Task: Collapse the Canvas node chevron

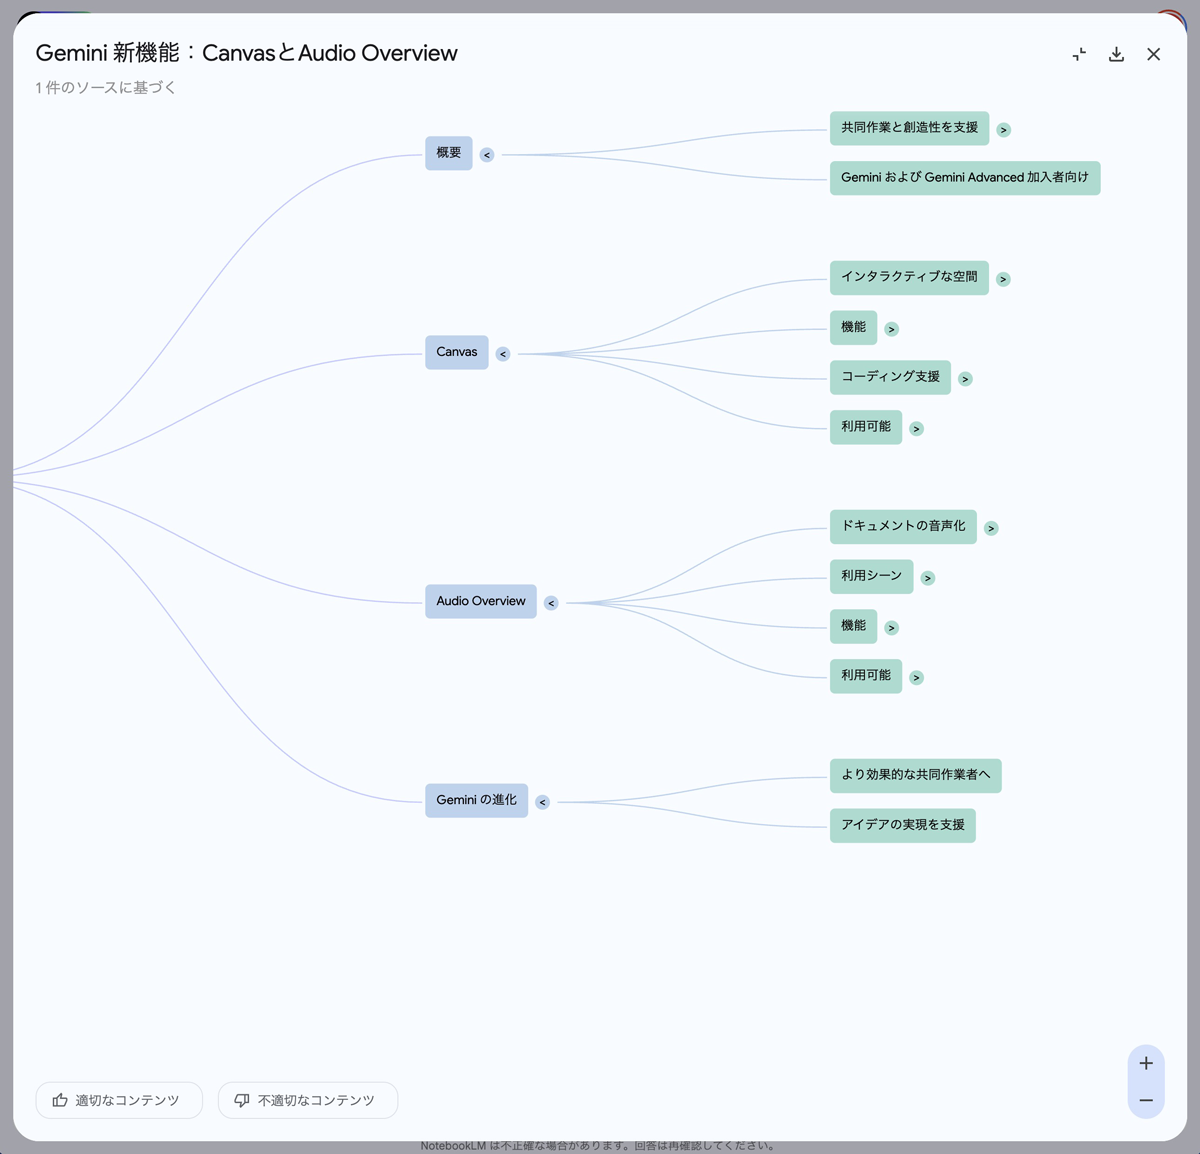Action: click(503, 354)
